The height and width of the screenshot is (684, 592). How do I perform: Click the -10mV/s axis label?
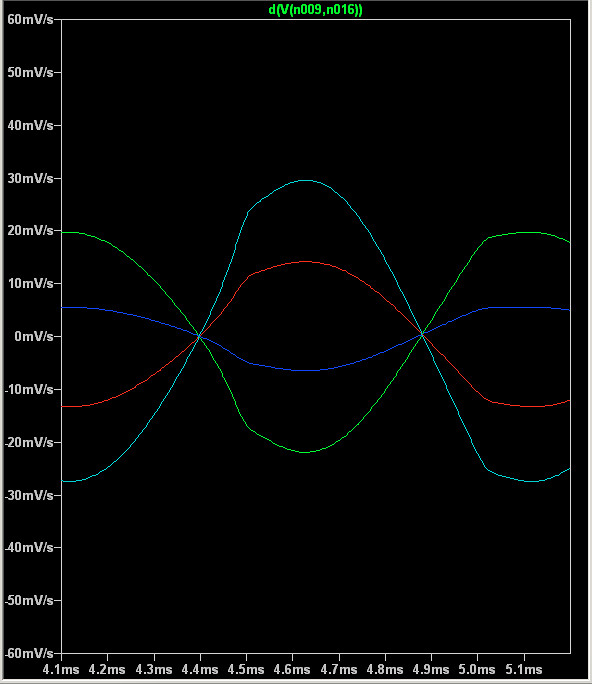(x=28, y=389)
